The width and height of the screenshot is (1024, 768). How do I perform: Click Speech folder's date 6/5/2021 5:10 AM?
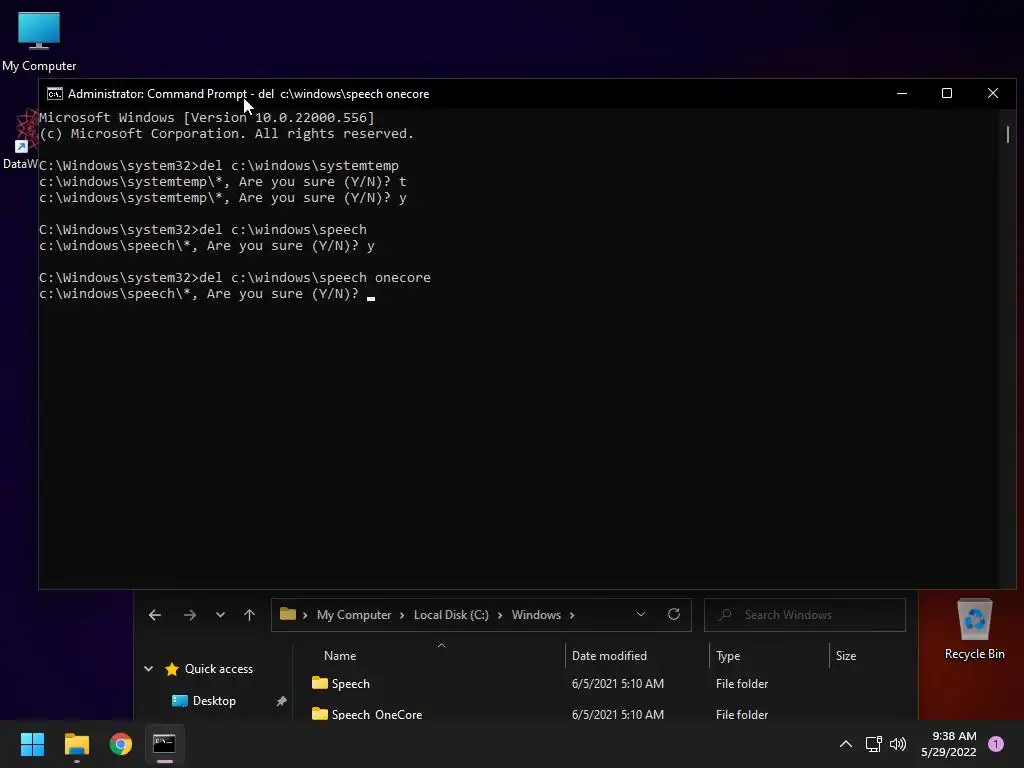618,684
